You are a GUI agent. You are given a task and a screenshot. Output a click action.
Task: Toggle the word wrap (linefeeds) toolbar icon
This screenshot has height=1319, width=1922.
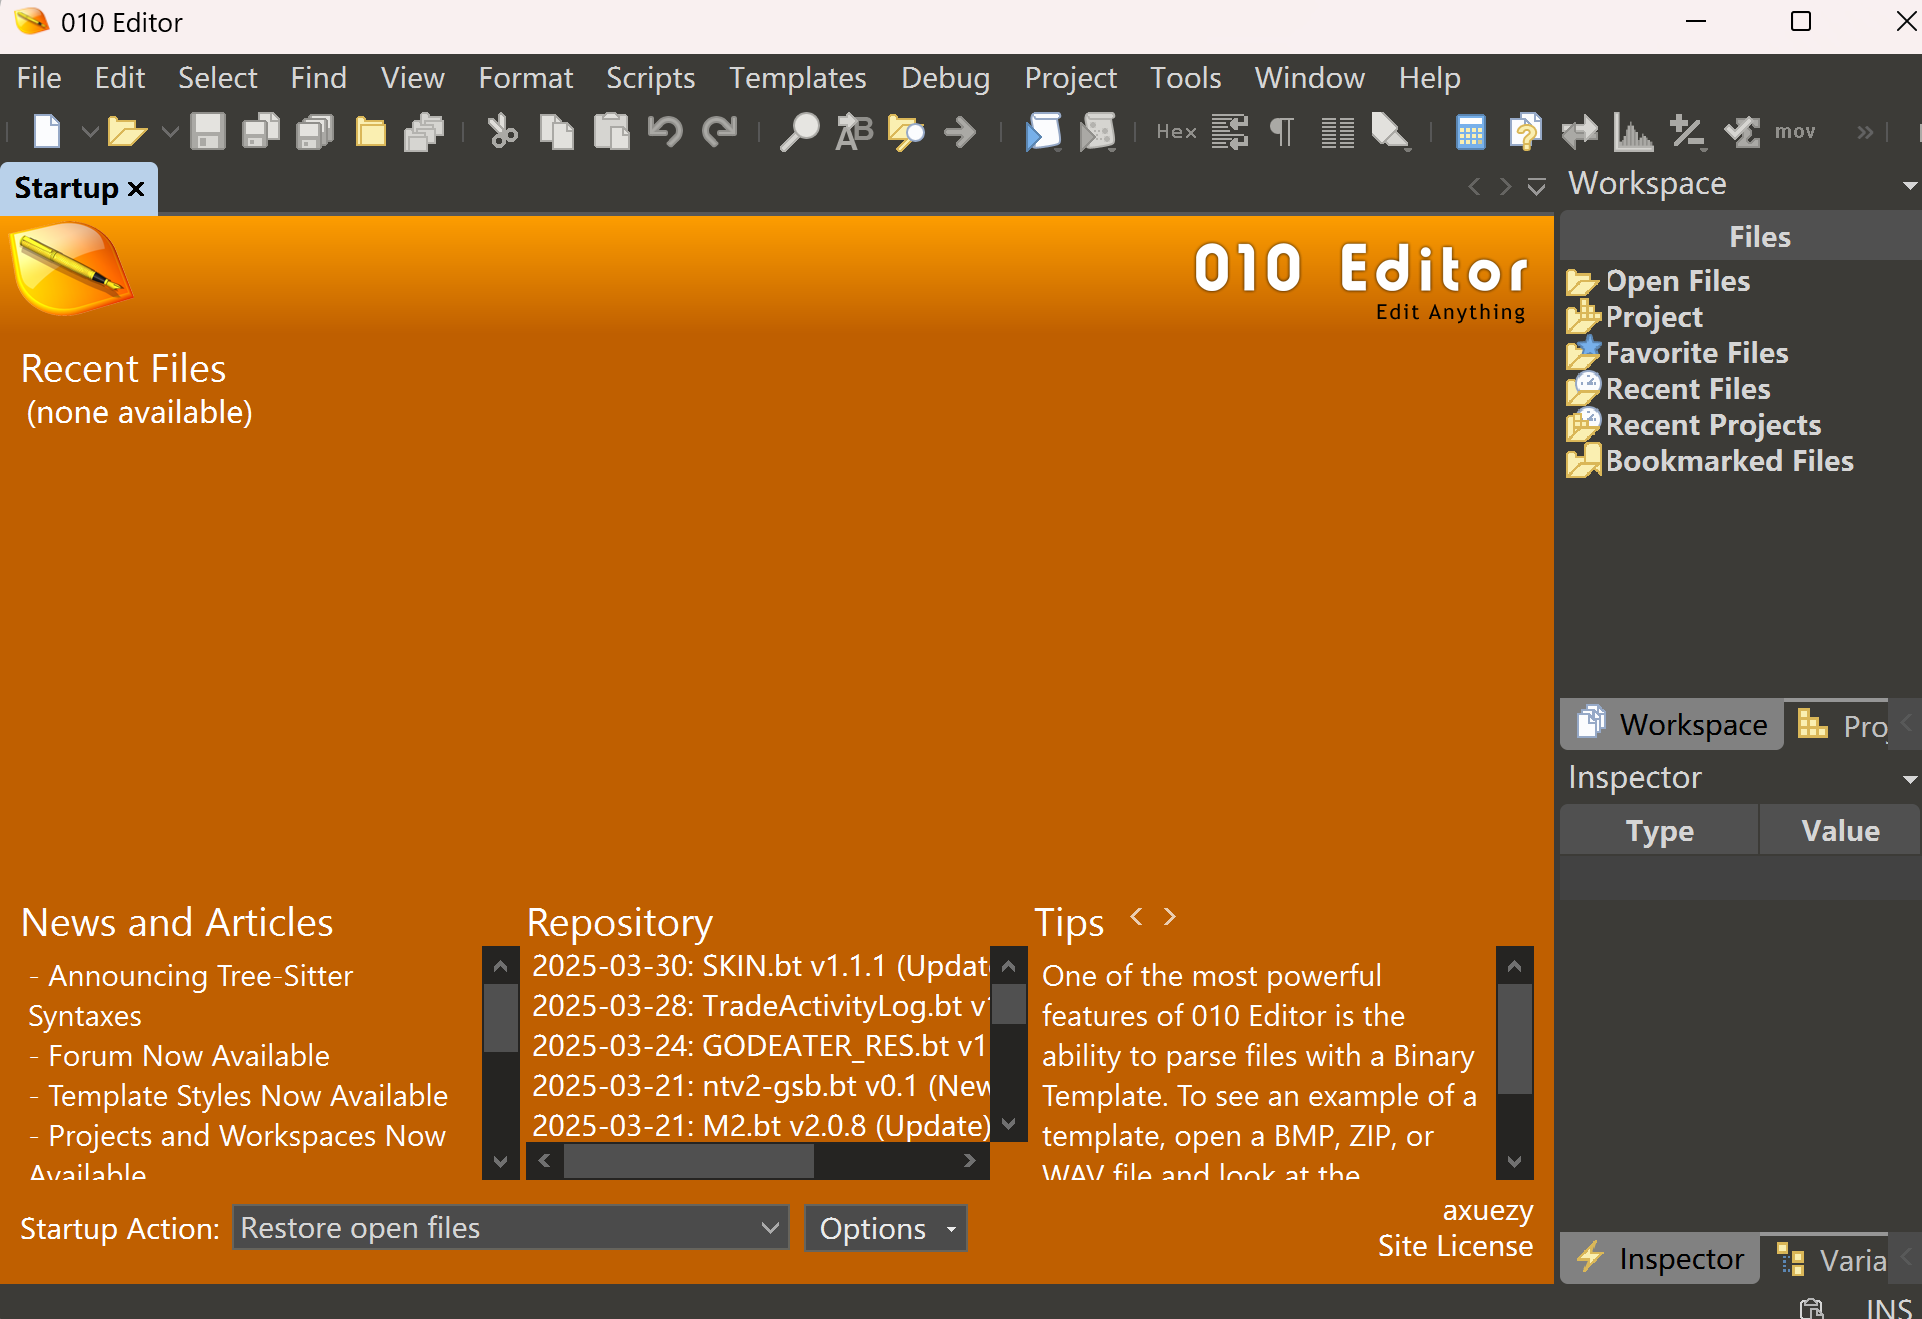[x=1230, y=131]
